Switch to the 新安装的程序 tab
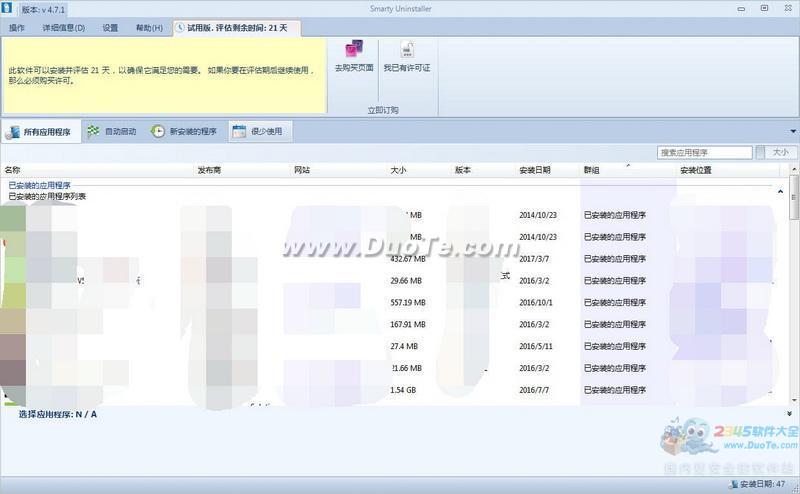 pyautogui.click(x=184, y=132)
